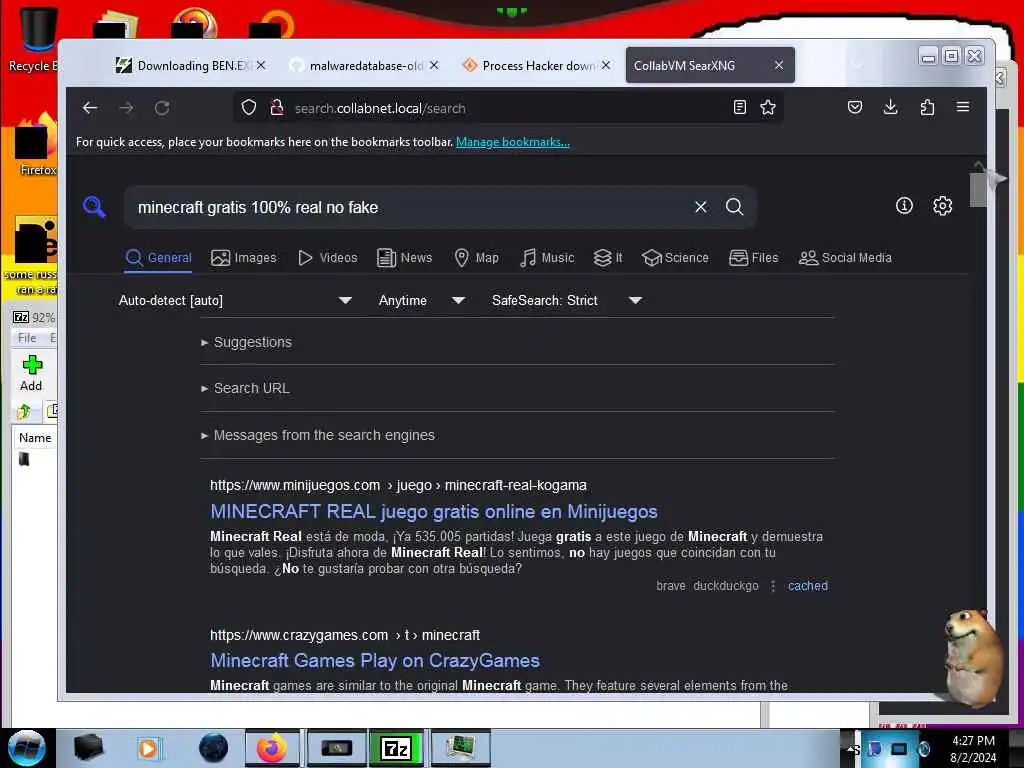Select the Images search category
This screenshot has width=1024, height=768.
tap(244, 258)
